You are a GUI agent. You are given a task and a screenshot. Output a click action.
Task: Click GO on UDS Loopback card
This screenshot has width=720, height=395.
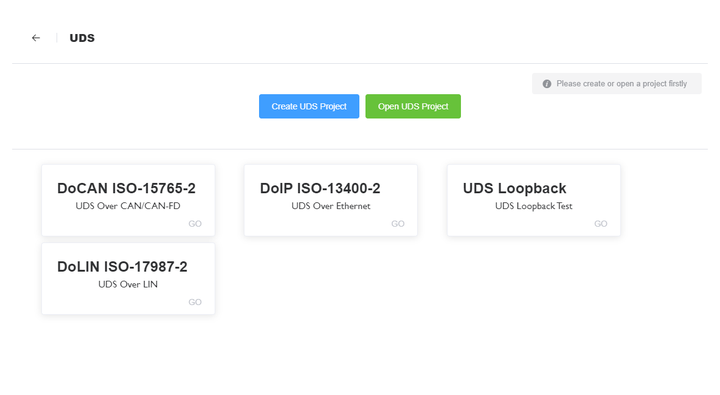point(601,224)
